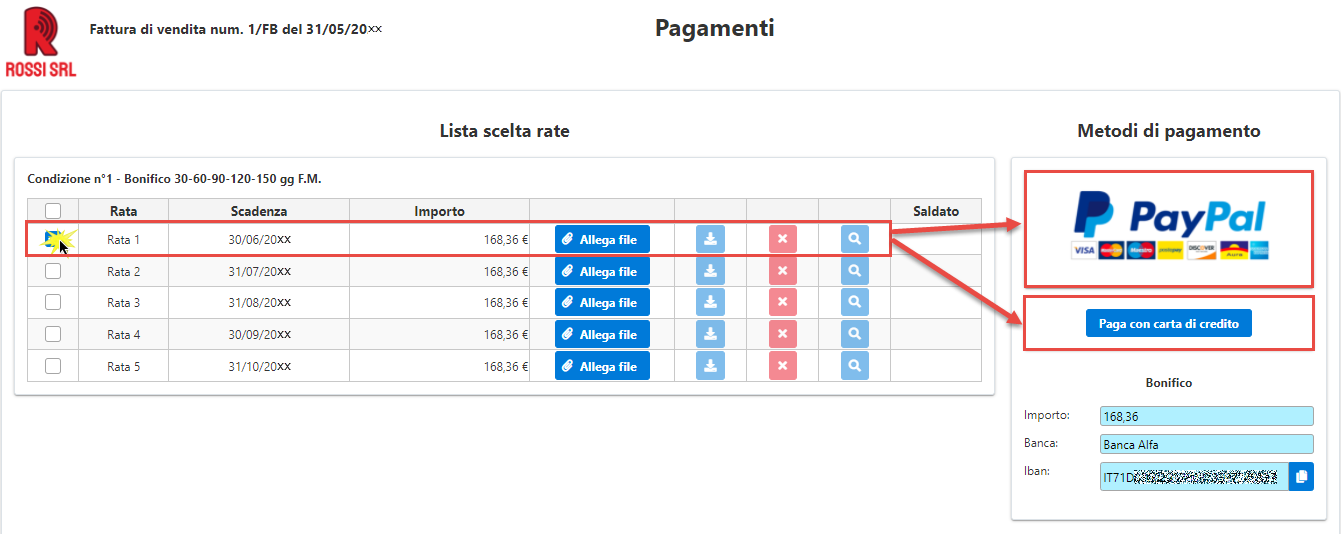Screen dimensions: 1341x534
Task: Open the magnifier preview for Rata 4
Action: [854, 334]
